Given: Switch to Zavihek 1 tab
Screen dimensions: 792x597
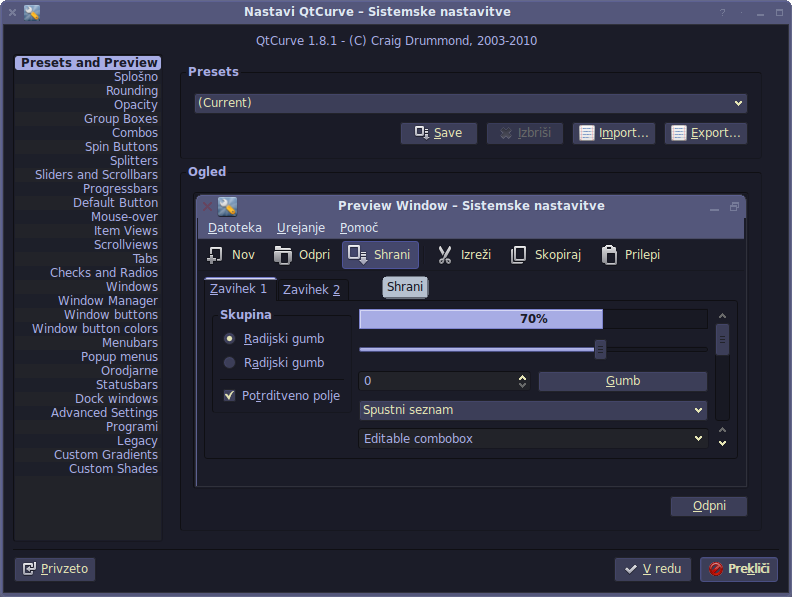Looking at the screenshot, I should point(240,289).
